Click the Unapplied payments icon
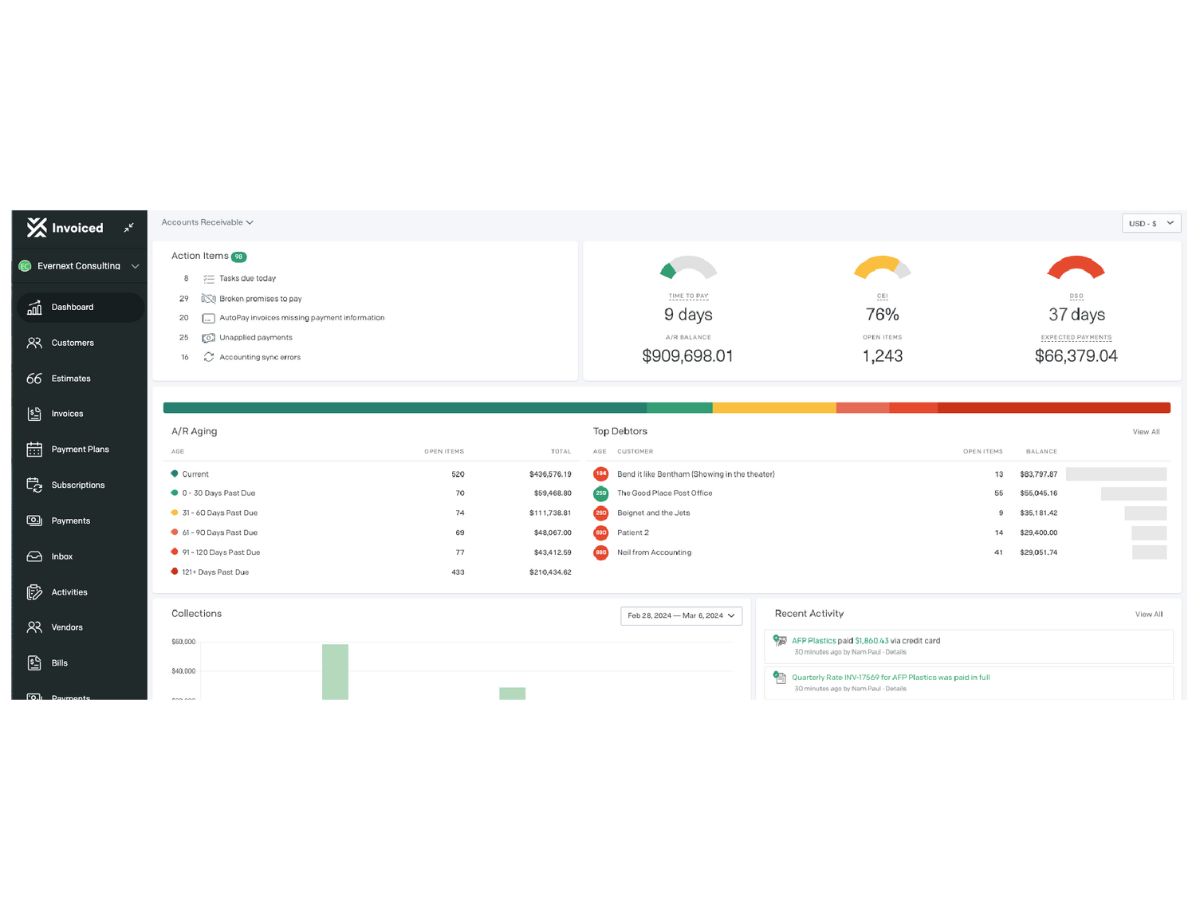Viewport: 1200px width, 900px height. pos(208,337)
